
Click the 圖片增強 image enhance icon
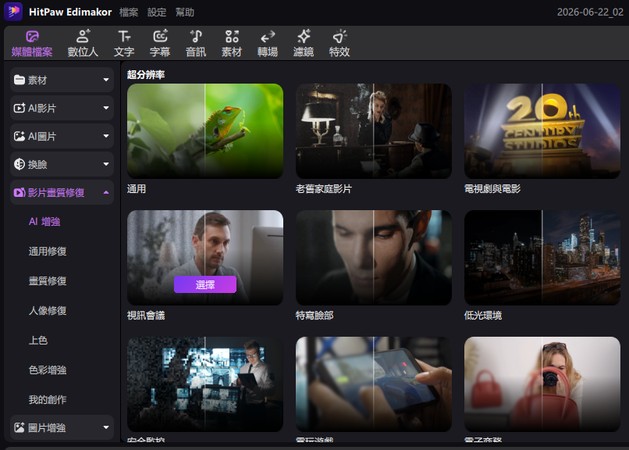pos(19,428)
